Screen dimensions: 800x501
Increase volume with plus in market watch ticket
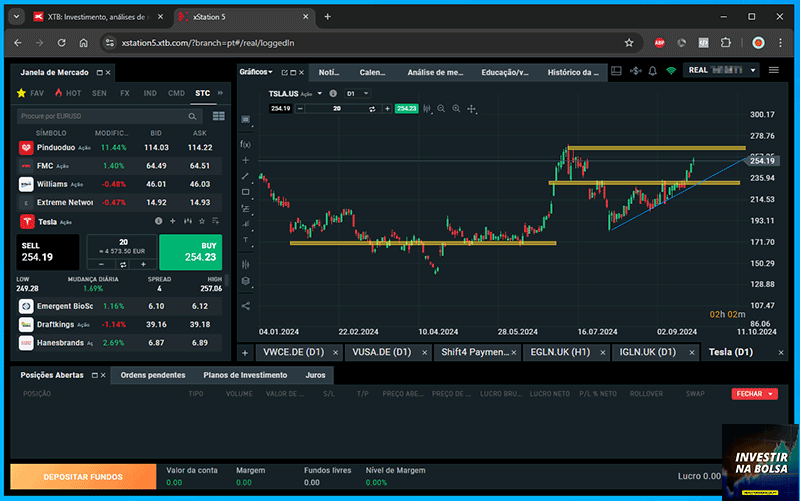pyautogui.click(x=143, y=264)
